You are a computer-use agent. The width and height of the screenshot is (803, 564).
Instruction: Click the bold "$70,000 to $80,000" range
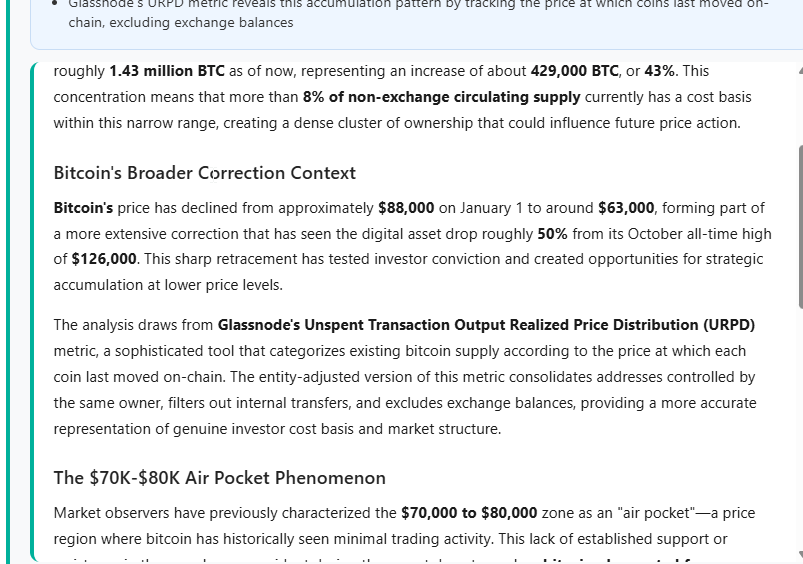[469, 513]
